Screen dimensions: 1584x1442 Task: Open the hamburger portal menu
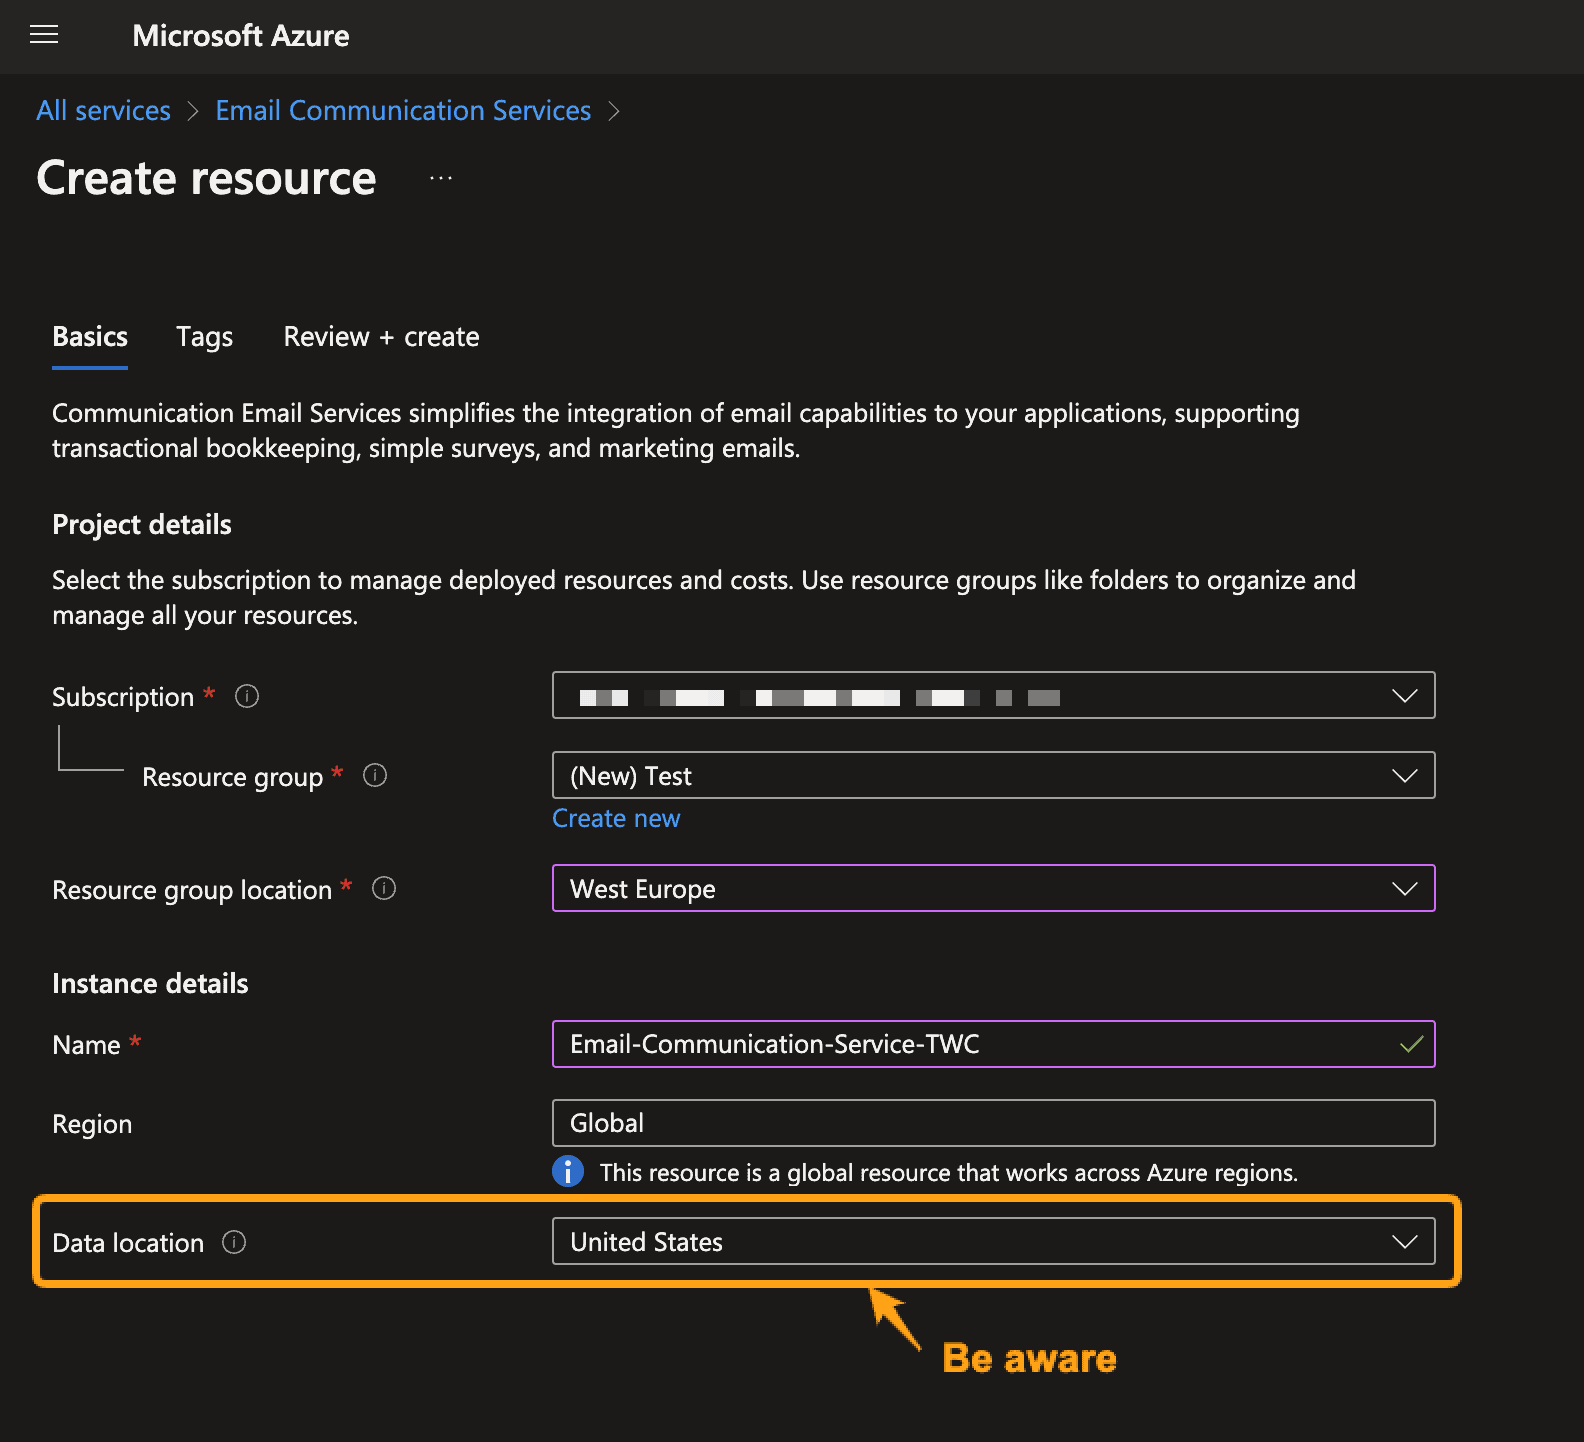point(44,35)
